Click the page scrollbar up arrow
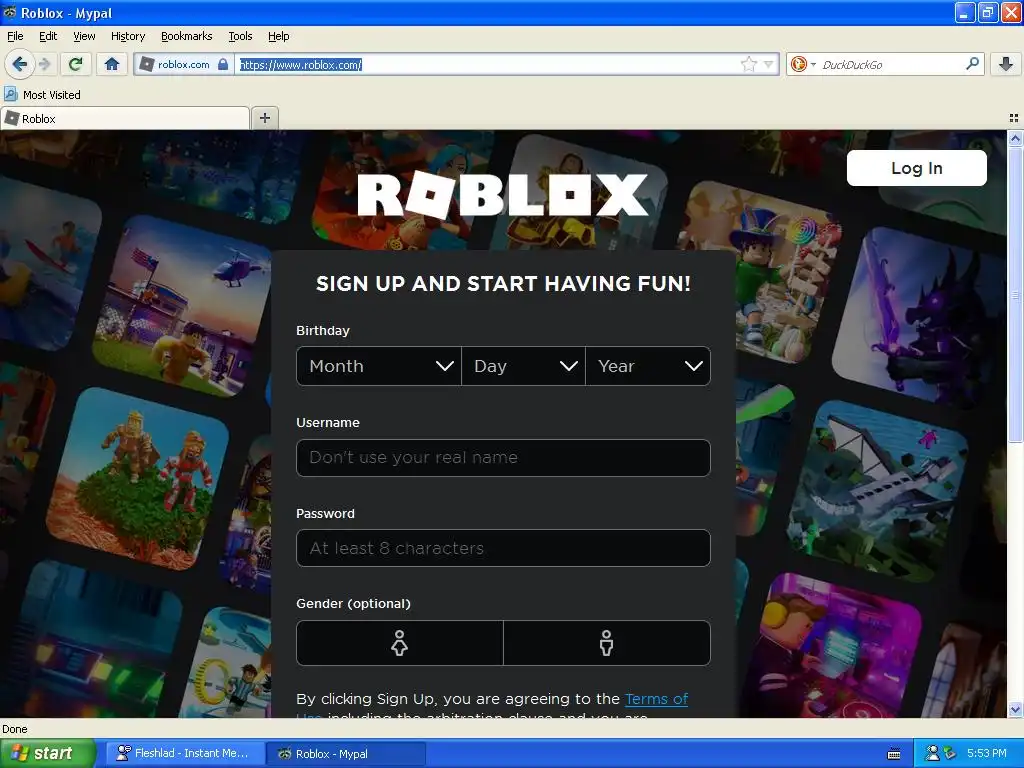The width and height of the screenshot is (1024, 768). point(1015,138)
